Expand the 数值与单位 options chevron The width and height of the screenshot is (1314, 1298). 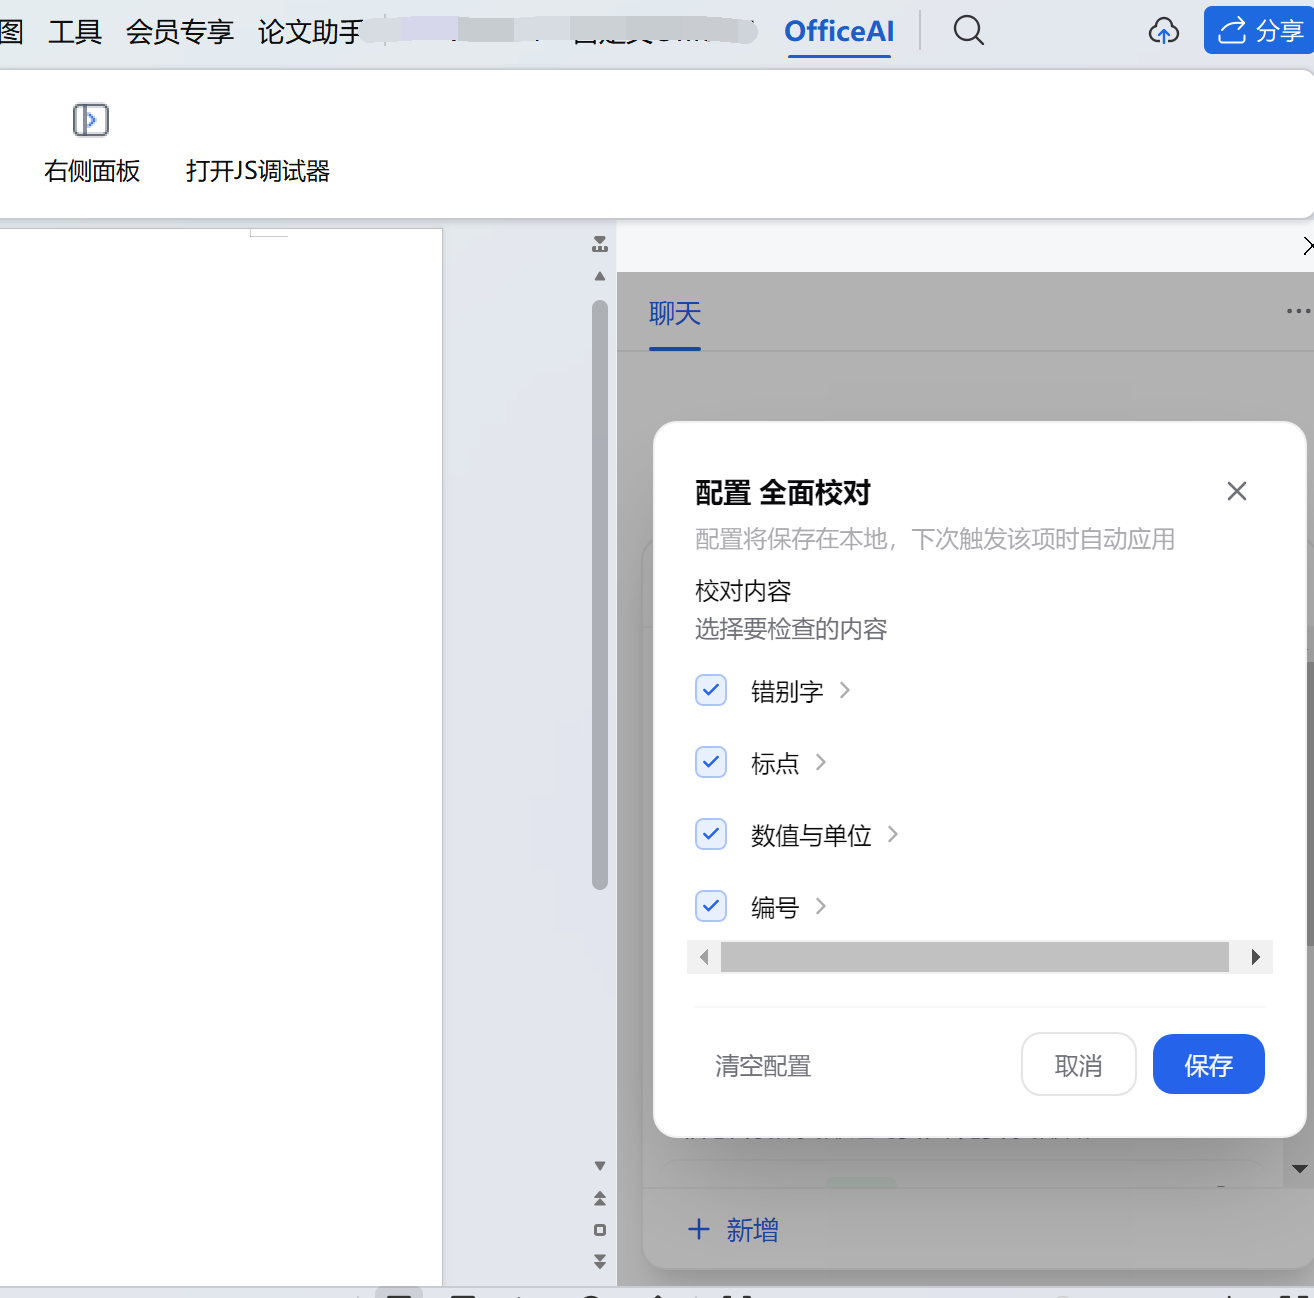pyautogui.click(x=893, y=834)
